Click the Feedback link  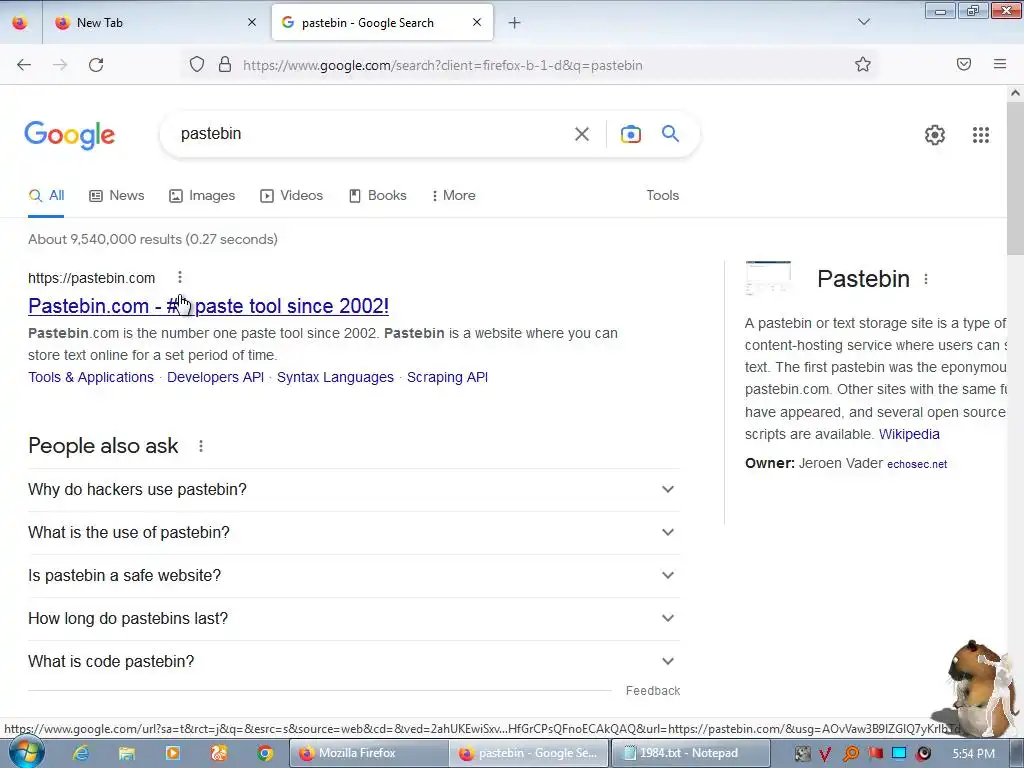click(652, 691)
